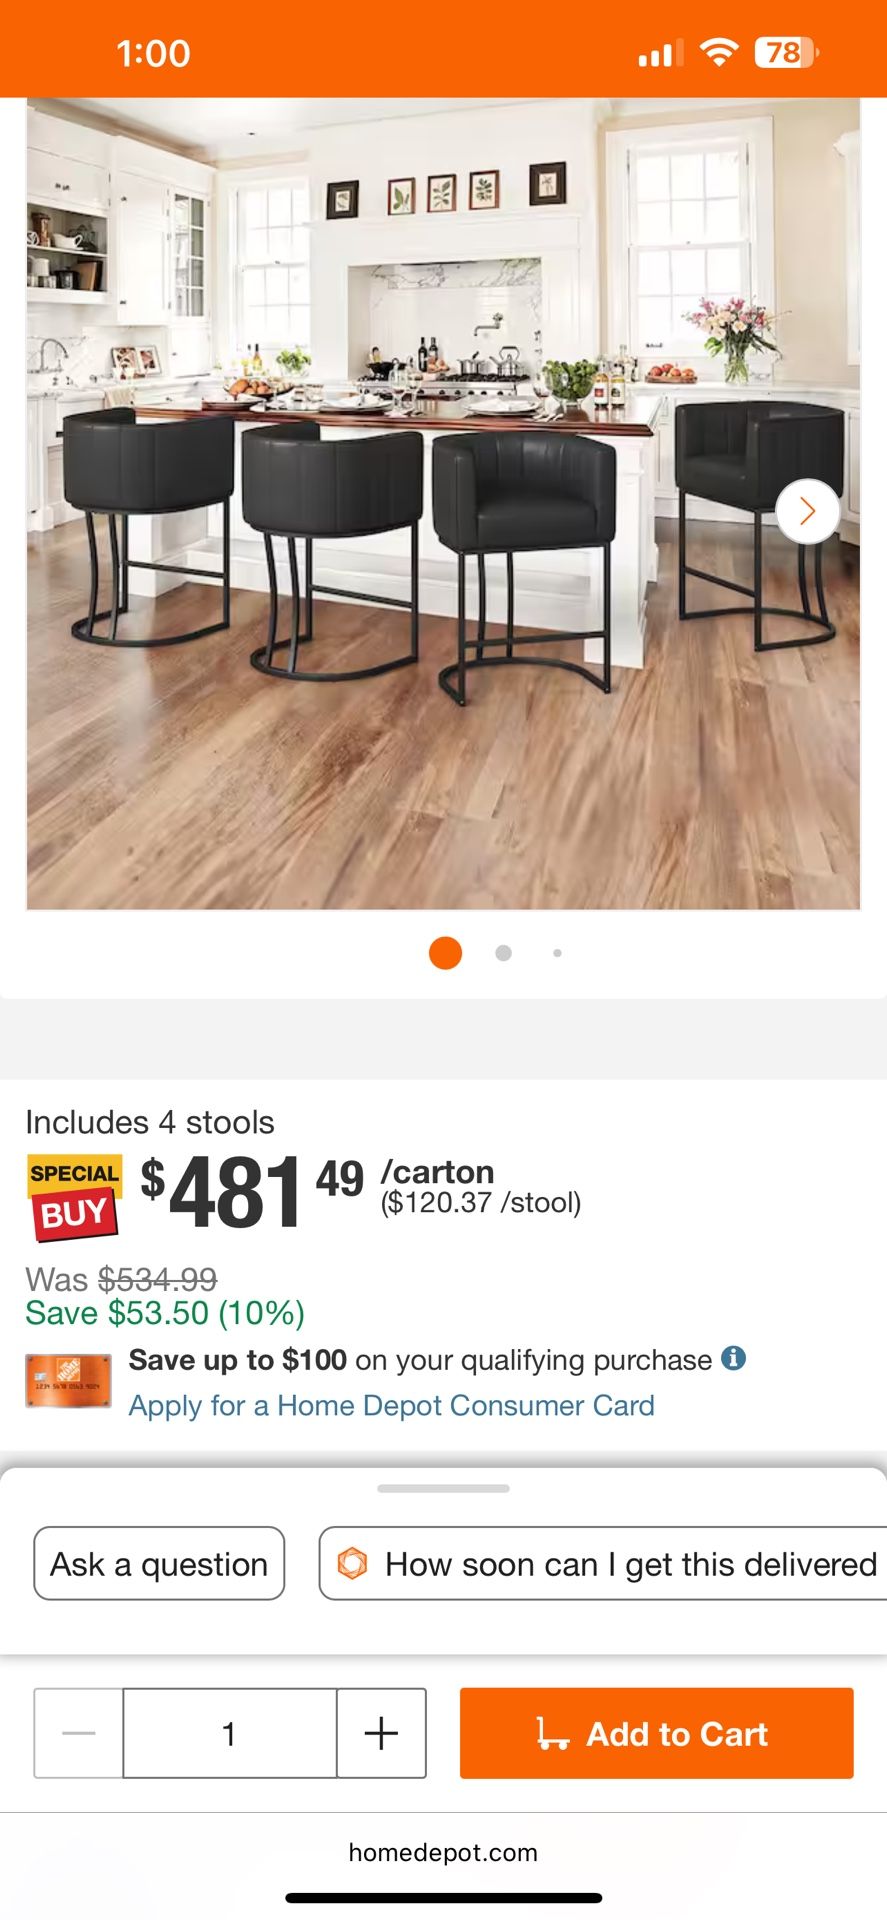Tap the orange hexagon icon on the delivery chip

click(352, 1563)
